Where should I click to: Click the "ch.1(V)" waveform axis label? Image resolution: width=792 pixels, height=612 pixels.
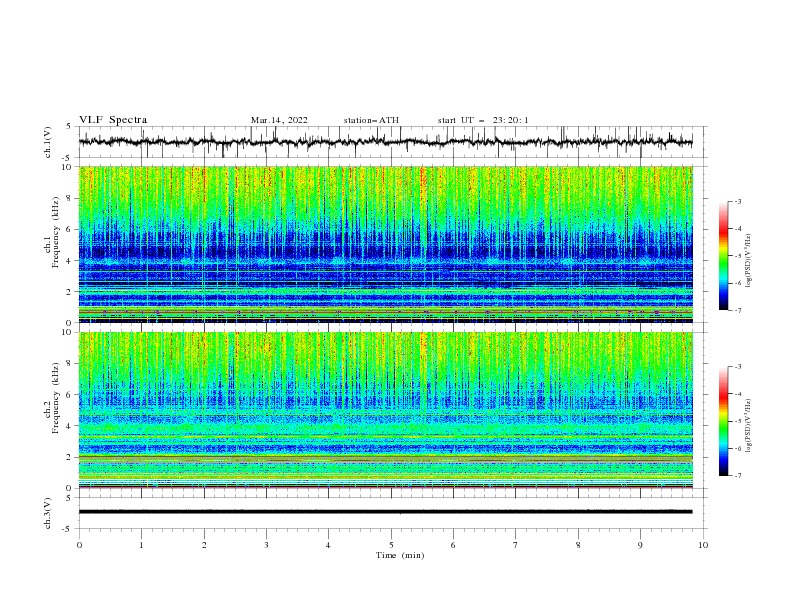(x=48, y=142)
